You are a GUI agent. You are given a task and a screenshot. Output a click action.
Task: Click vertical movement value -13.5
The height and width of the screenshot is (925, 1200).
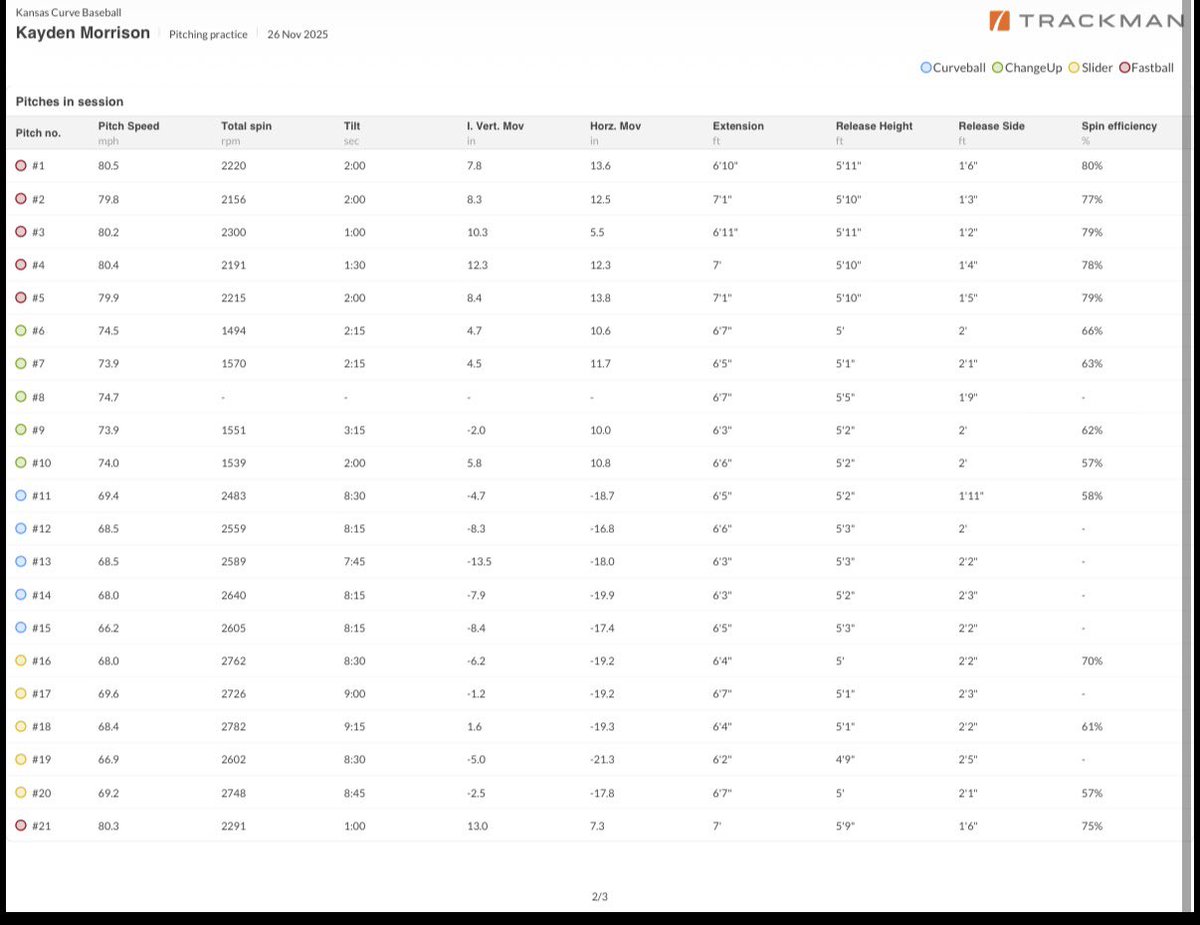(479, 562)
